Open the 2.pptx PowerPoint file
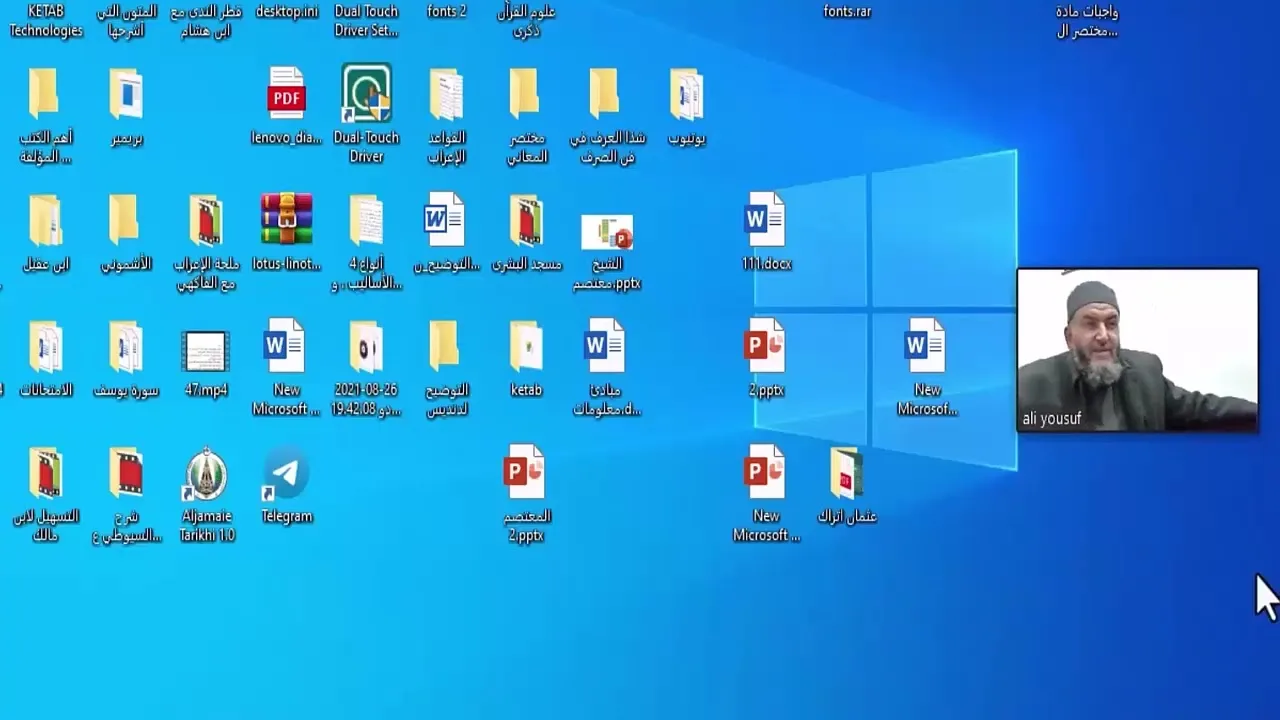The width and height of the screenshot is (1280, 720). pos(766,346)
